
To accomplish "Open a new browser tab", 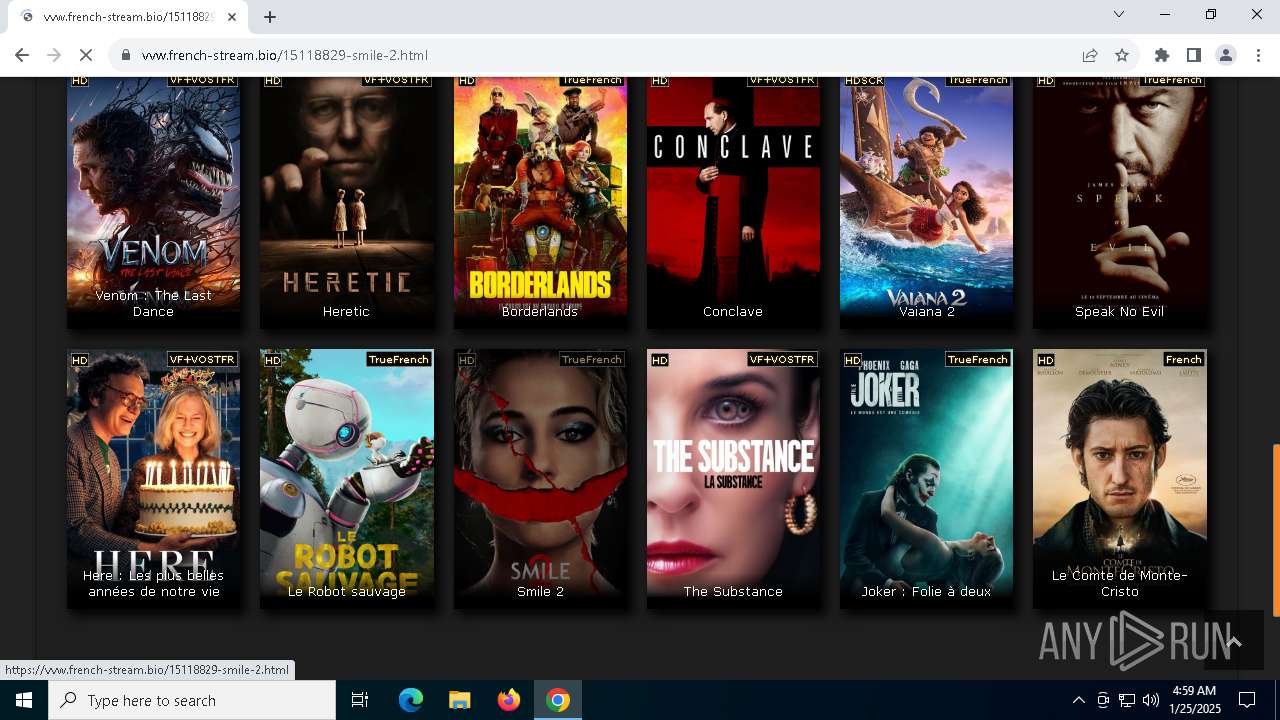I will pos(270,16).
